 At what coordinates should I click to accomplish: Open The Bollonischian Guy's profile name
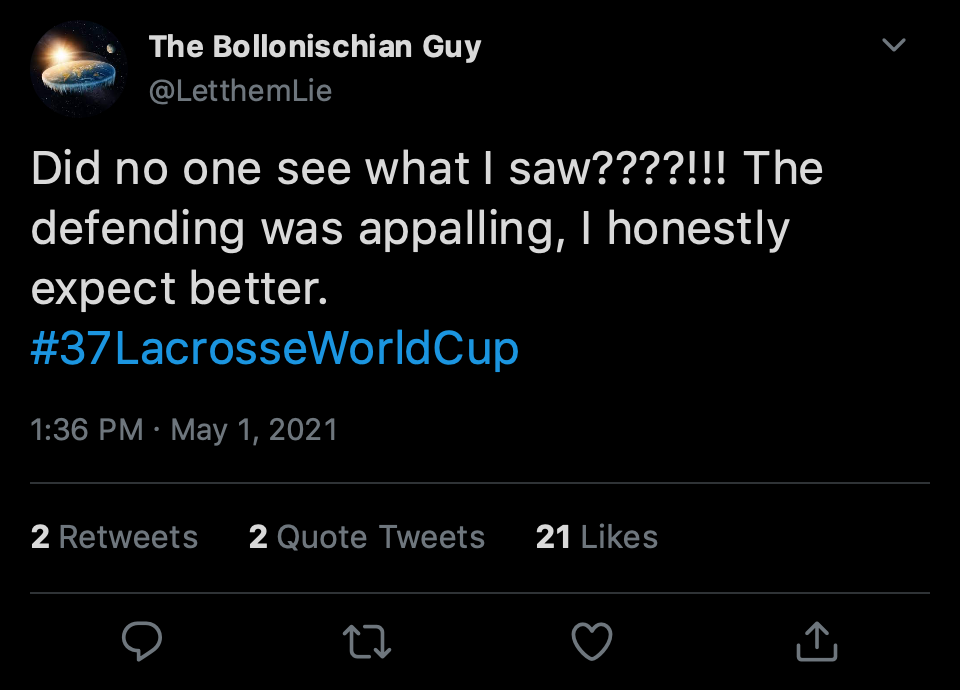click(314, 47)
